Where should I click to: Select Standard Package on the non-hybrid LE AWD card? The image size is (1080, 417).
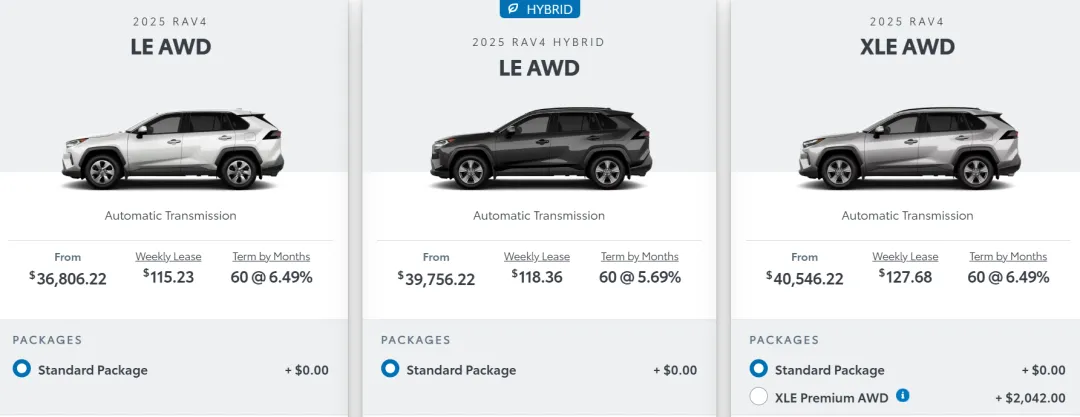[22, 370]
